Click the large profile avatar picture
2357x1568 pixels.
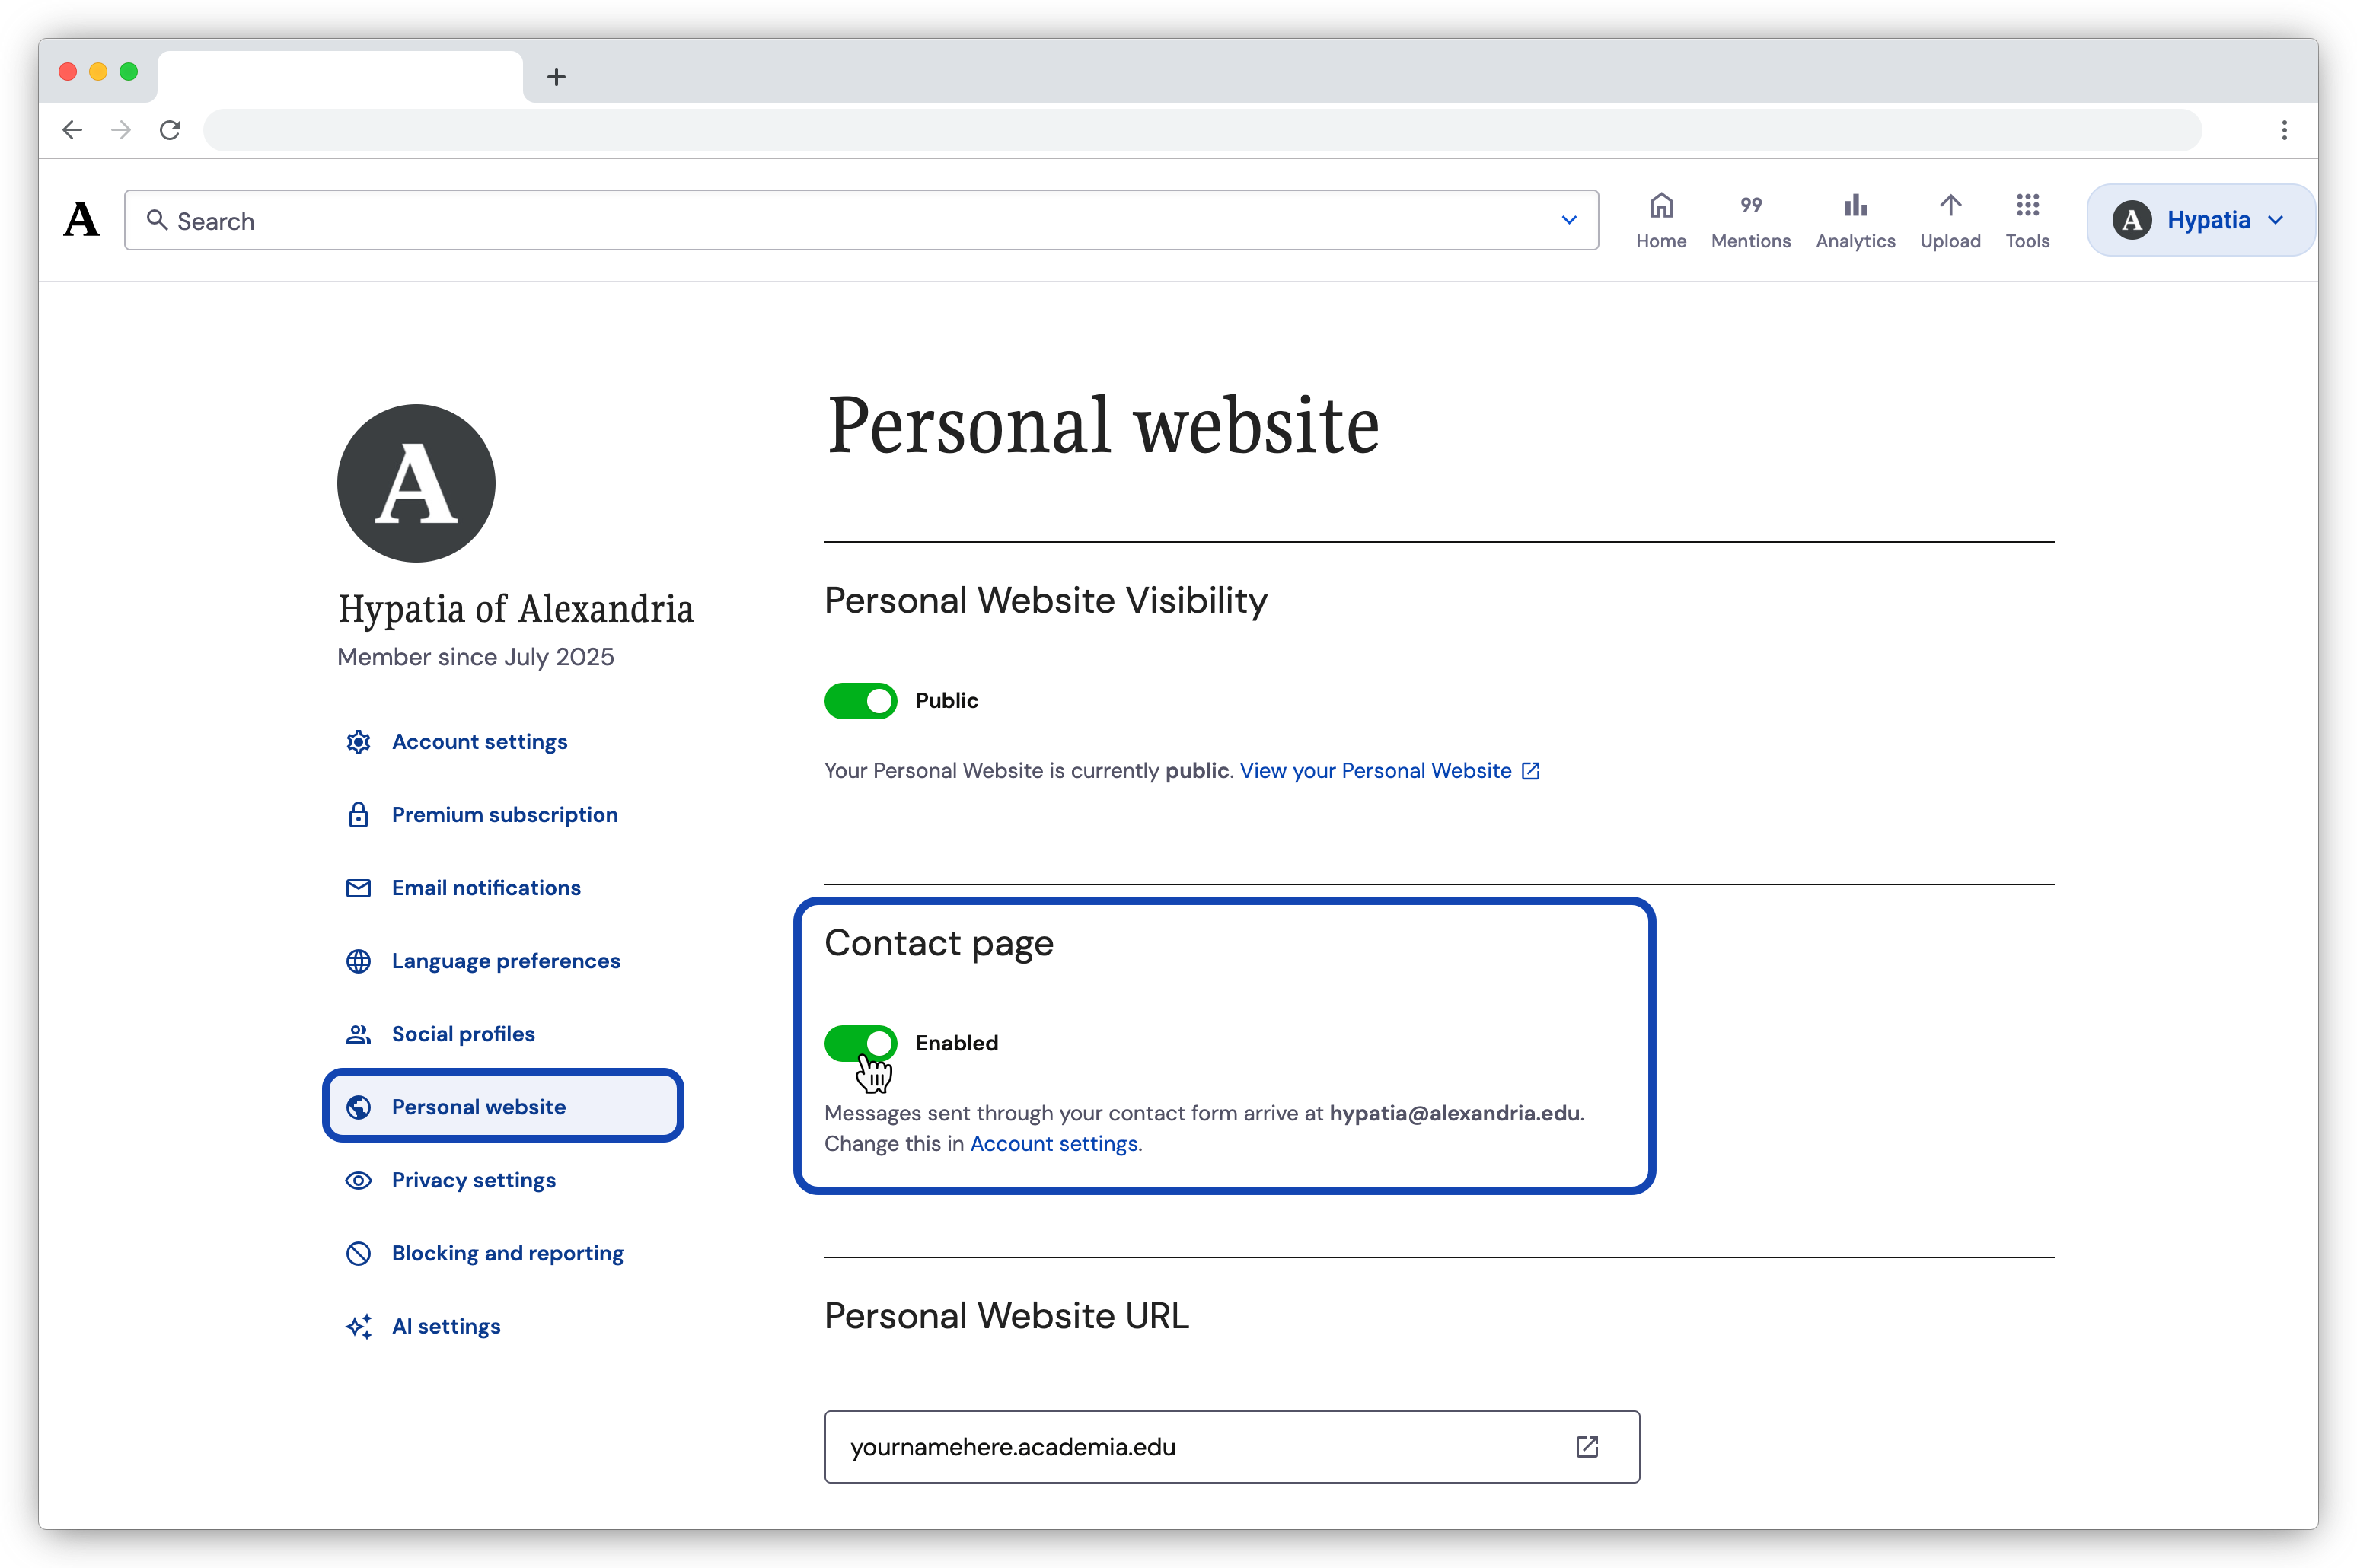coord(416,483)
